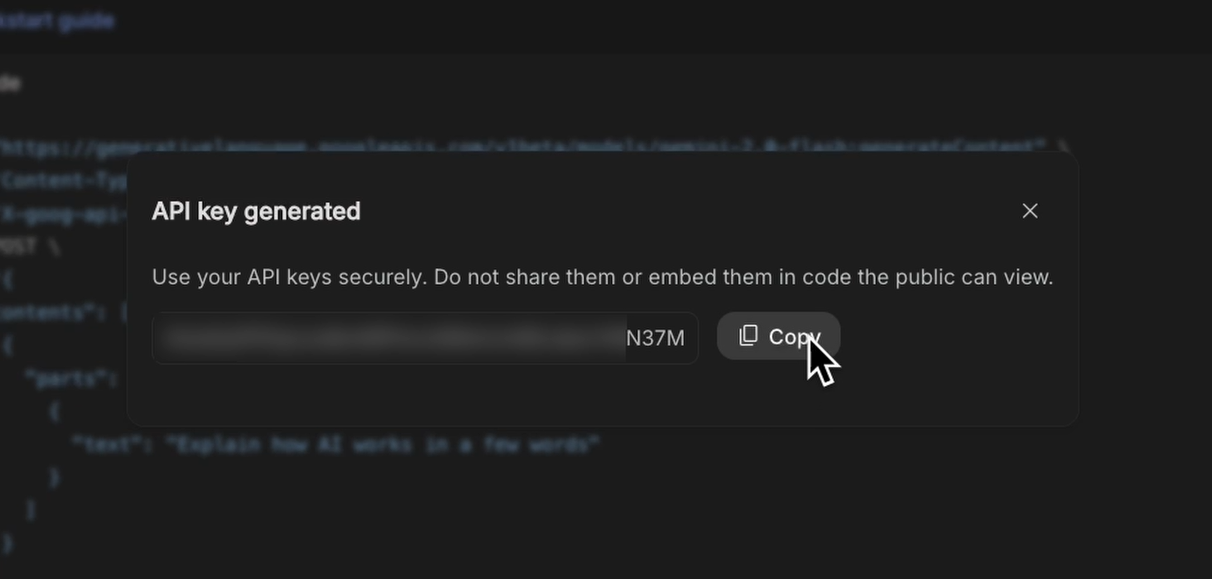Click the Copy button under the cursor
The image size is (1212, 579).
779,336
